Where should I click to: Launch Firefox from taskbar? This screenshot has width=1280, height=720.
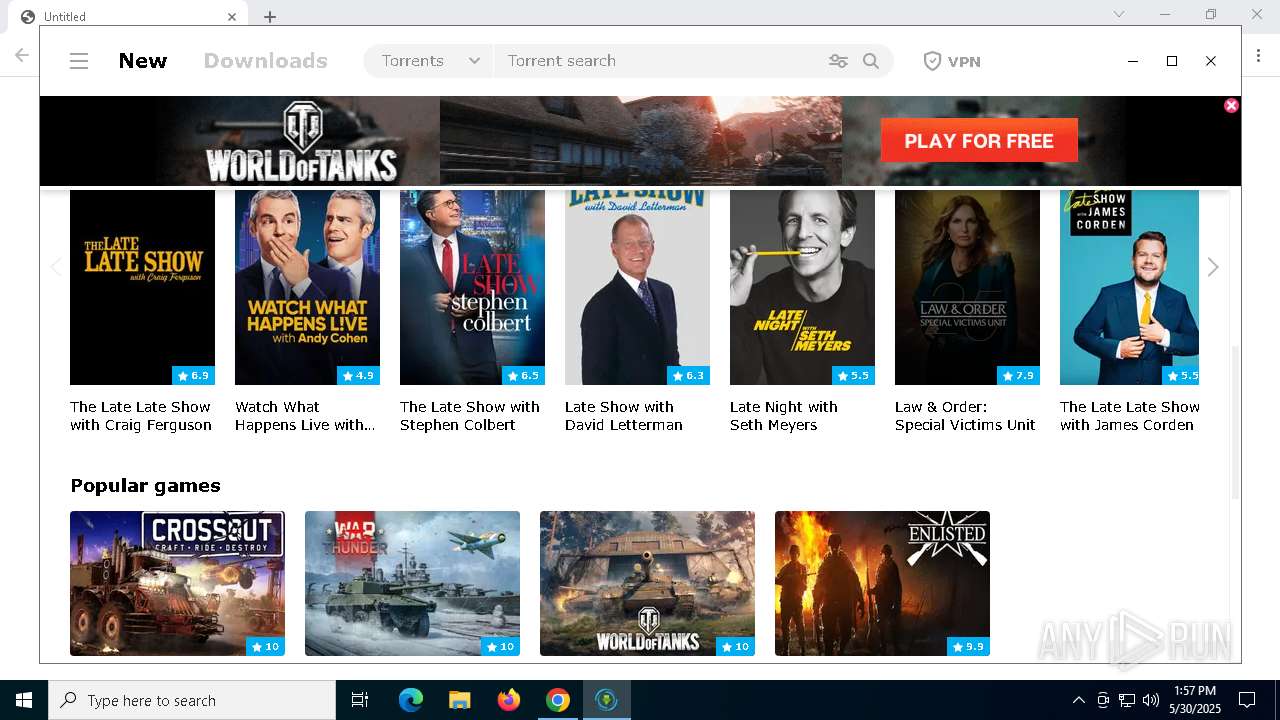click(x=509, y=700)
